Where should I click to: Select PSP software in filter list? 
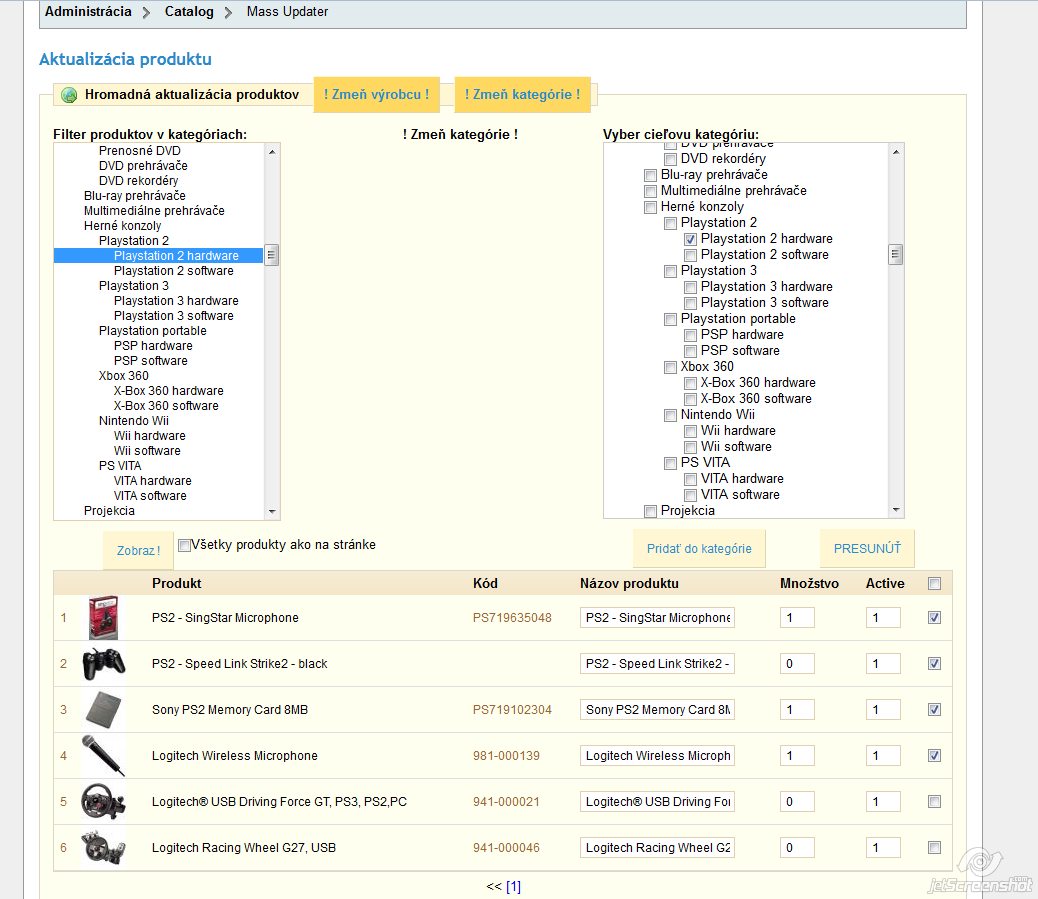(x=150, y=361)
